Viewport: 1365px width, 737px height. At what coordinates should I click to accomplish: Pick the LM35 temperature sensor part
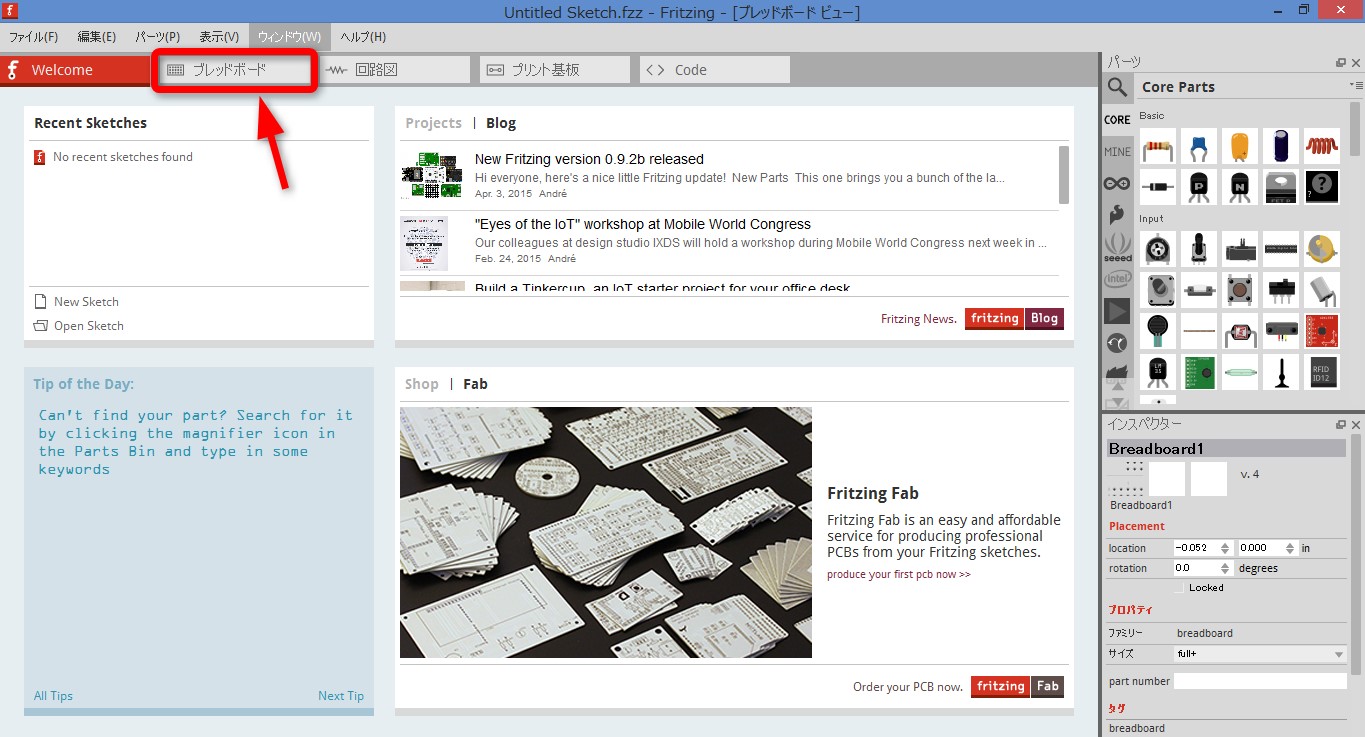(x=1158, y=372)
